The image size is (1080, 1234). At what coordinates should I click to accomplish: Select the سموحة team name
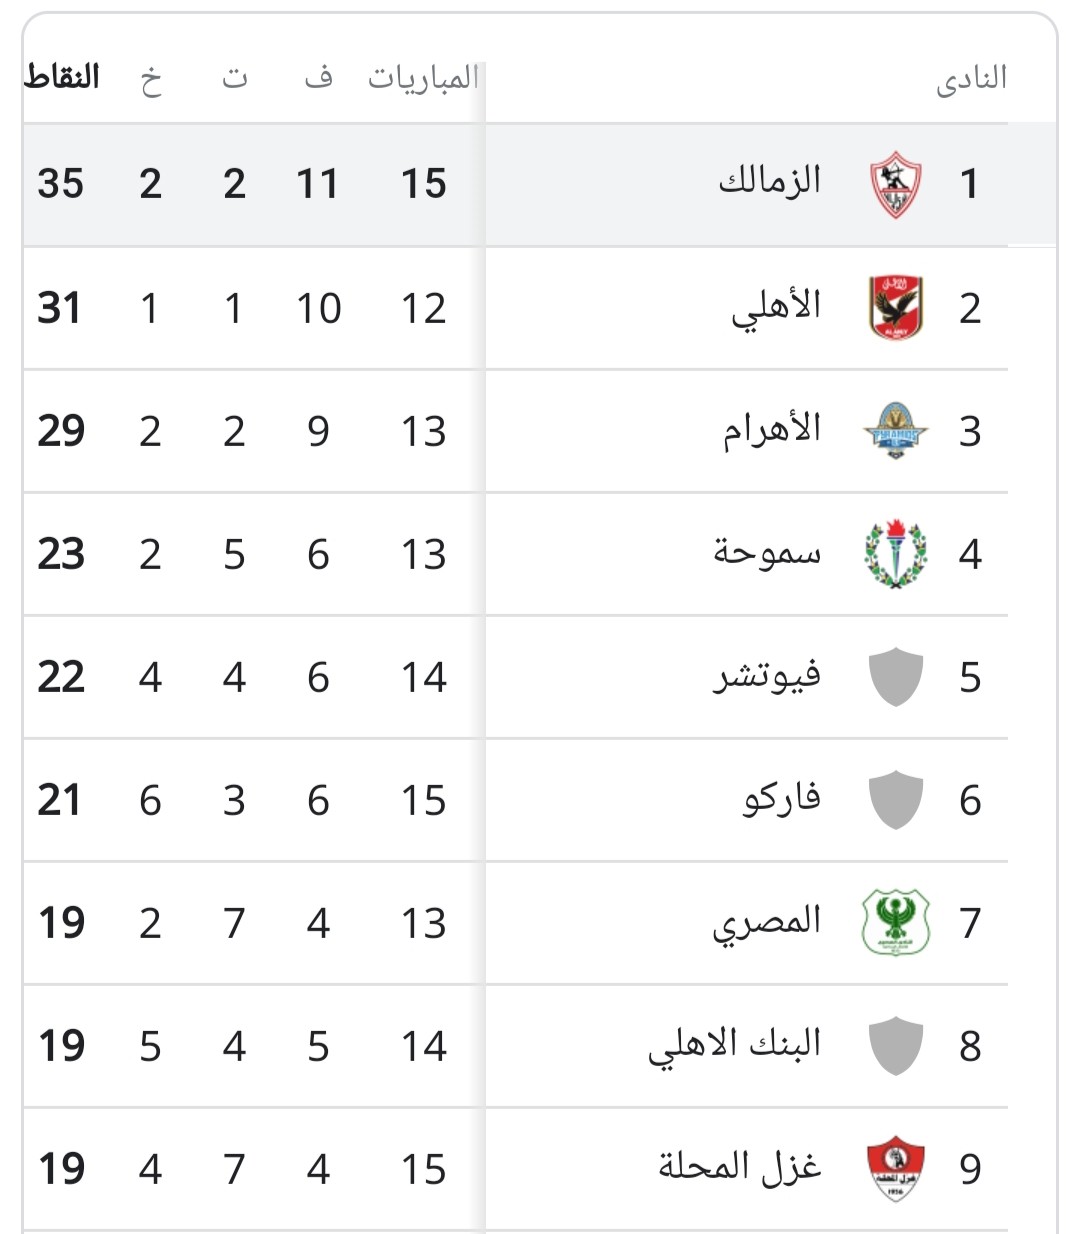tap(767, 553)
